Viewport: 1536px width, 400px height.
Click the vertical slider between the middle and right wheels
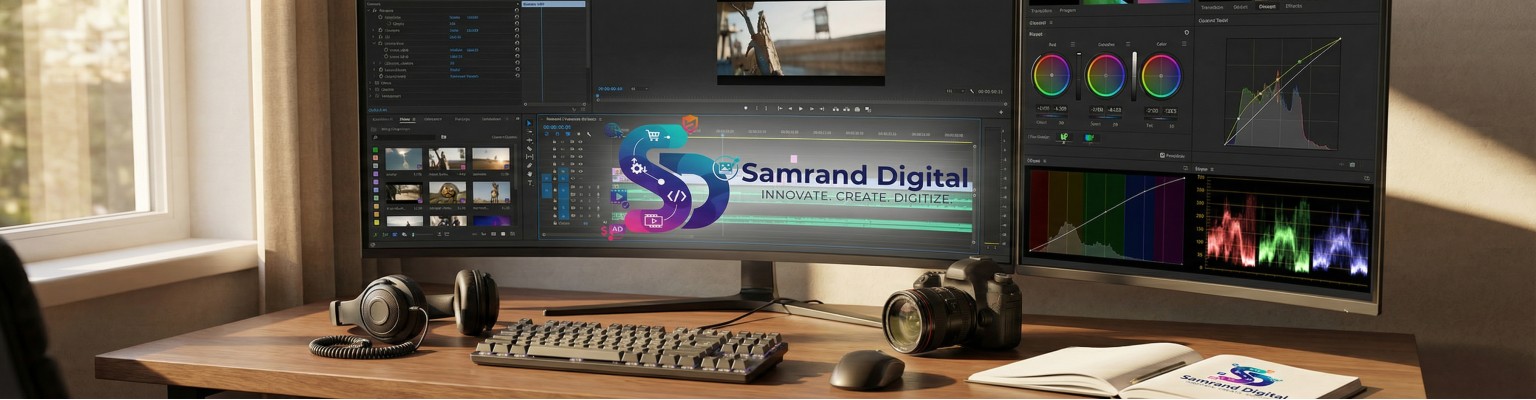point(1134,76)
